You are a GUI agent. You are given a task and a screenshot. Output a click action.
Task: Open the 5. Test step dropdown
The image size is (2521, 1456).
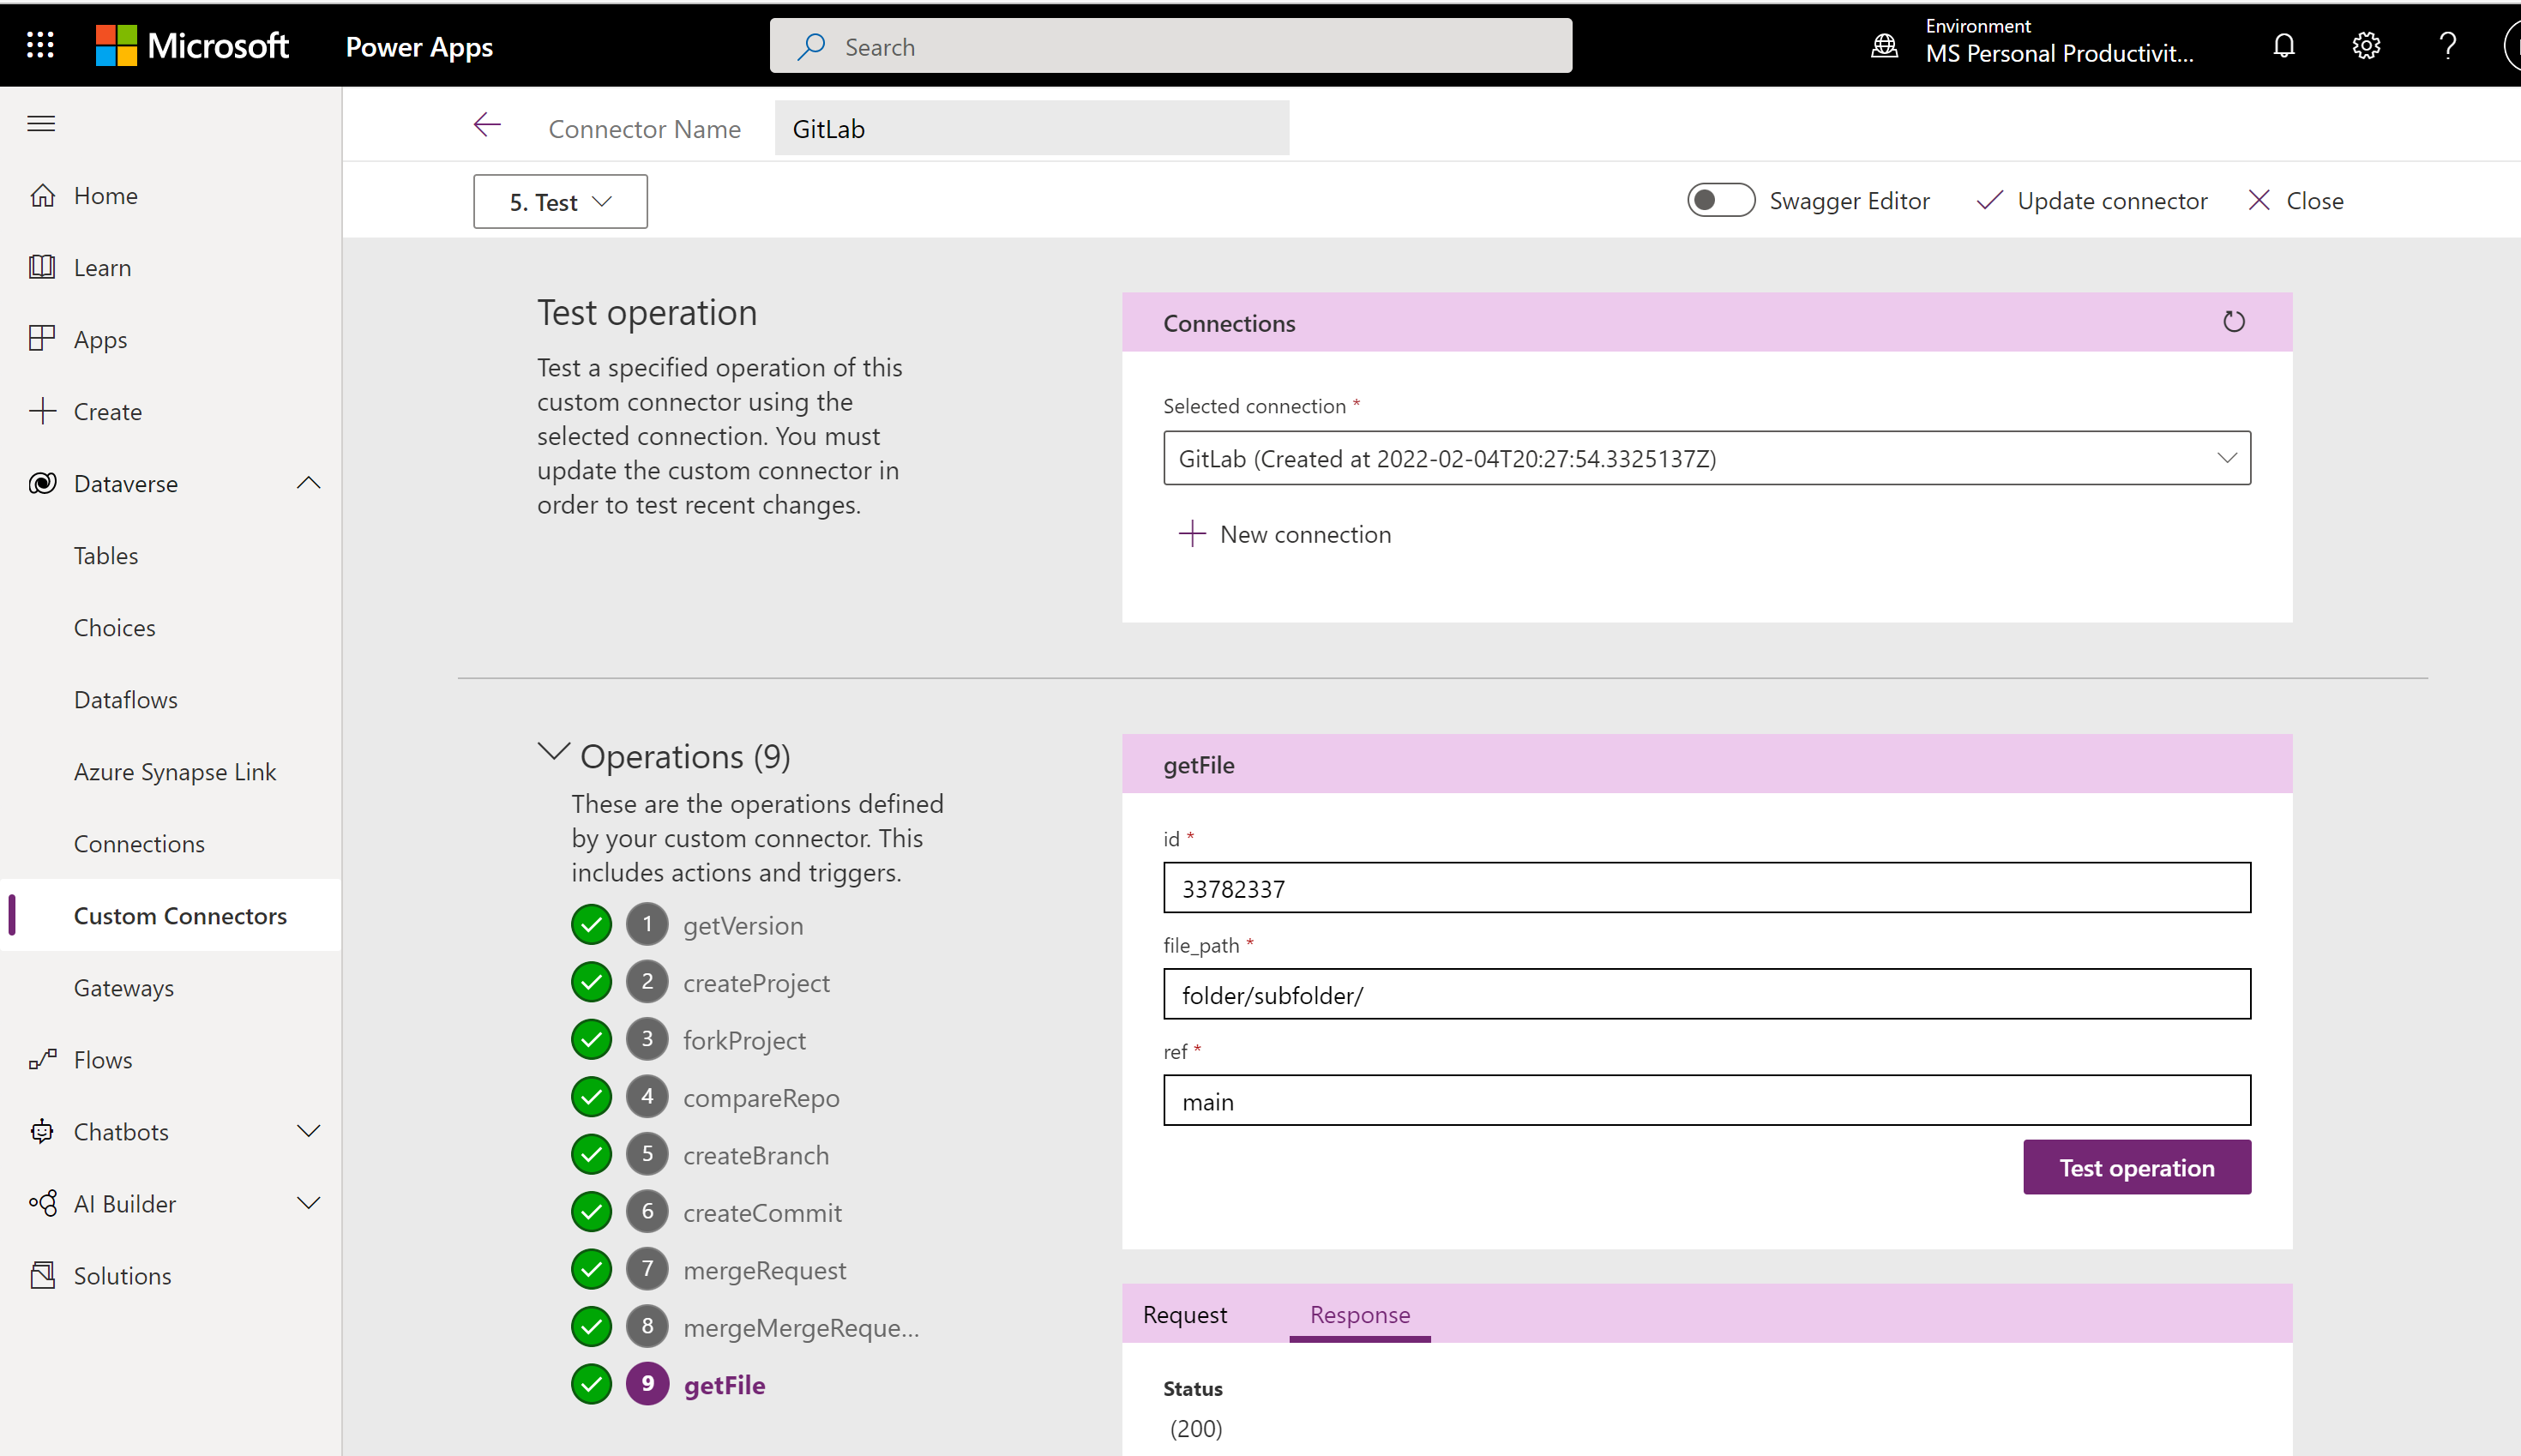pyautogui.click(x=559, y=200)
